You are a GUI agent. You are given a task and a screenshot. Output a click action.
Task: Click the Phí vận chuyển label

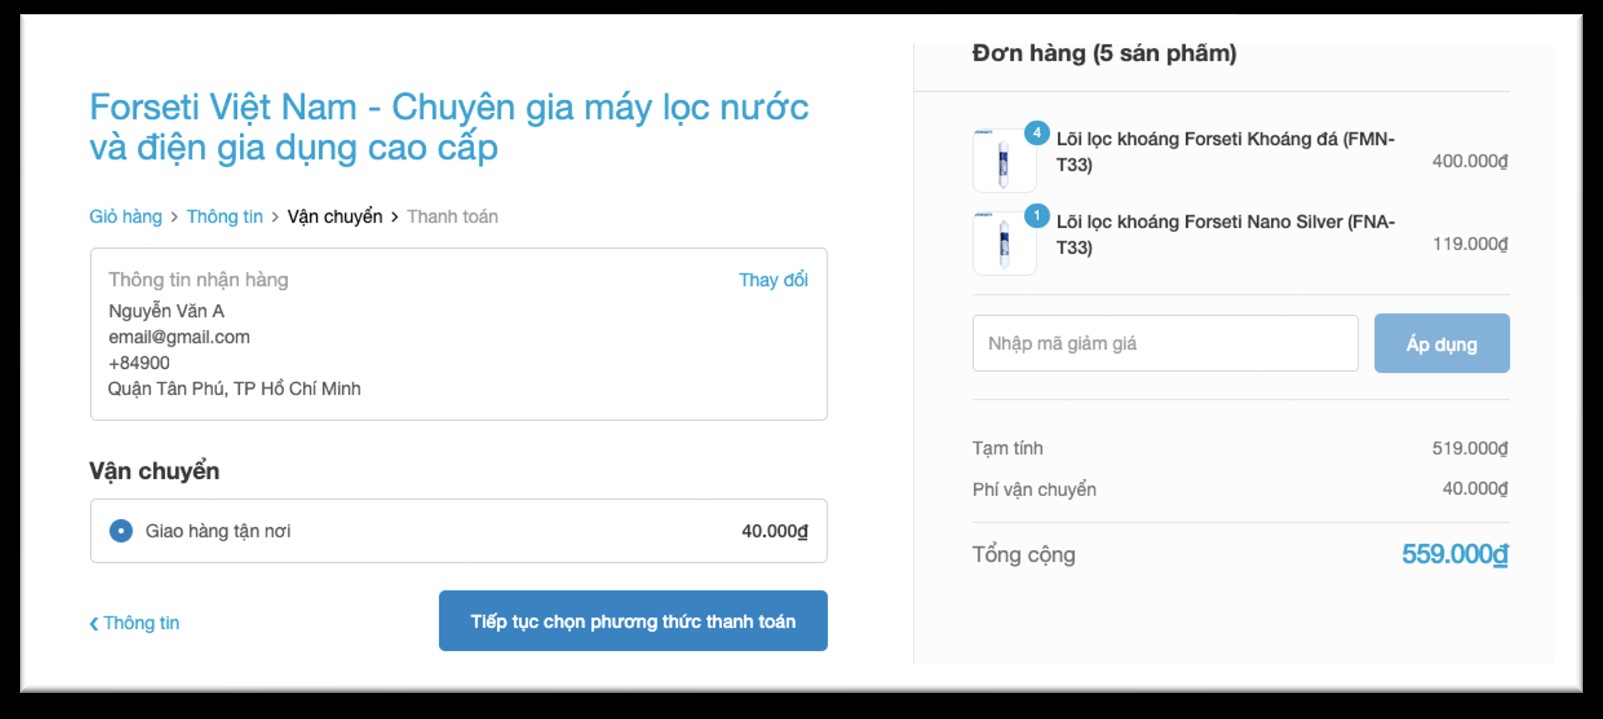coord(1034,490)
